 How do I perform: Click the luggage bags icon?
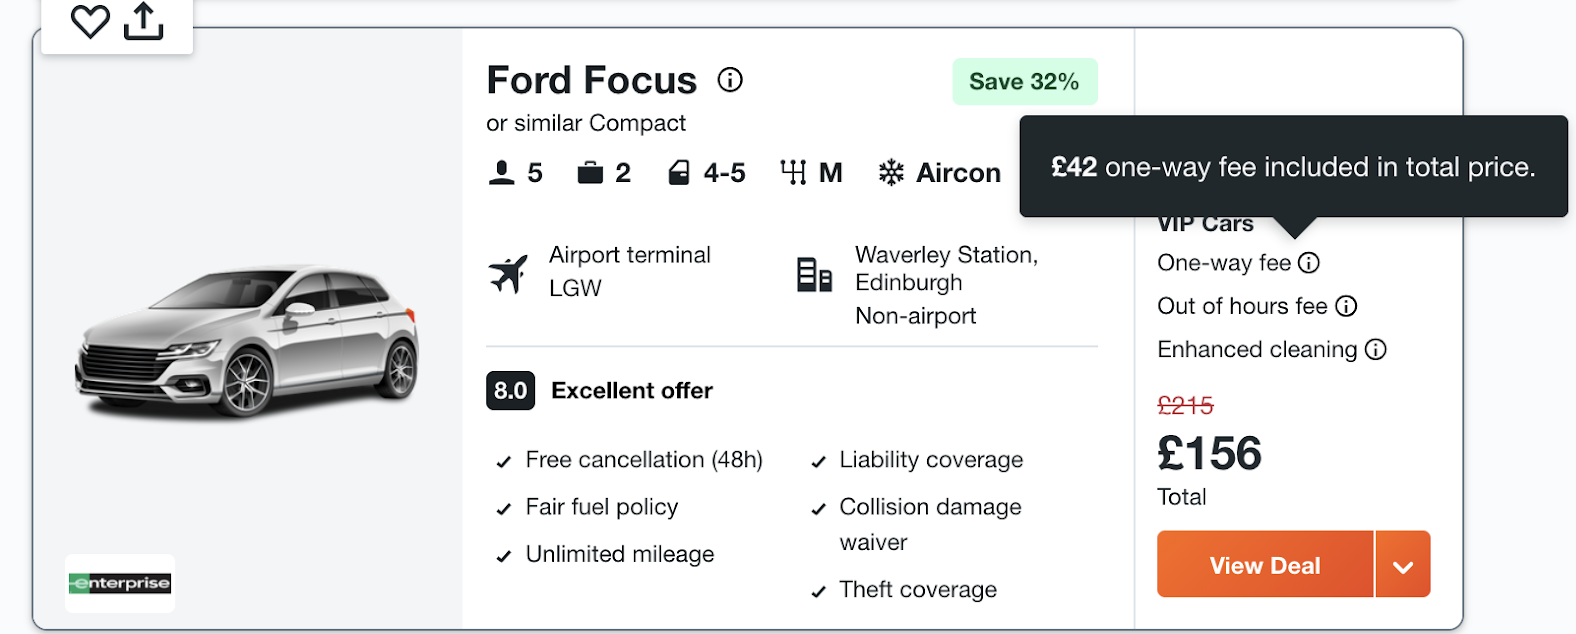tap(590, 173)
